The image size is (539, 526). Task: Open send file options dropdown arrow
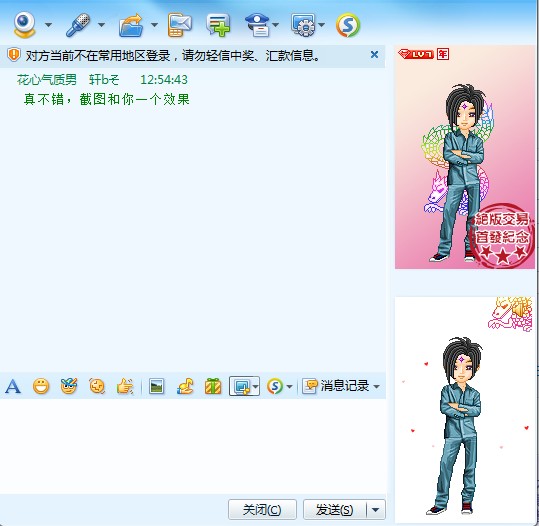(154, 25)
